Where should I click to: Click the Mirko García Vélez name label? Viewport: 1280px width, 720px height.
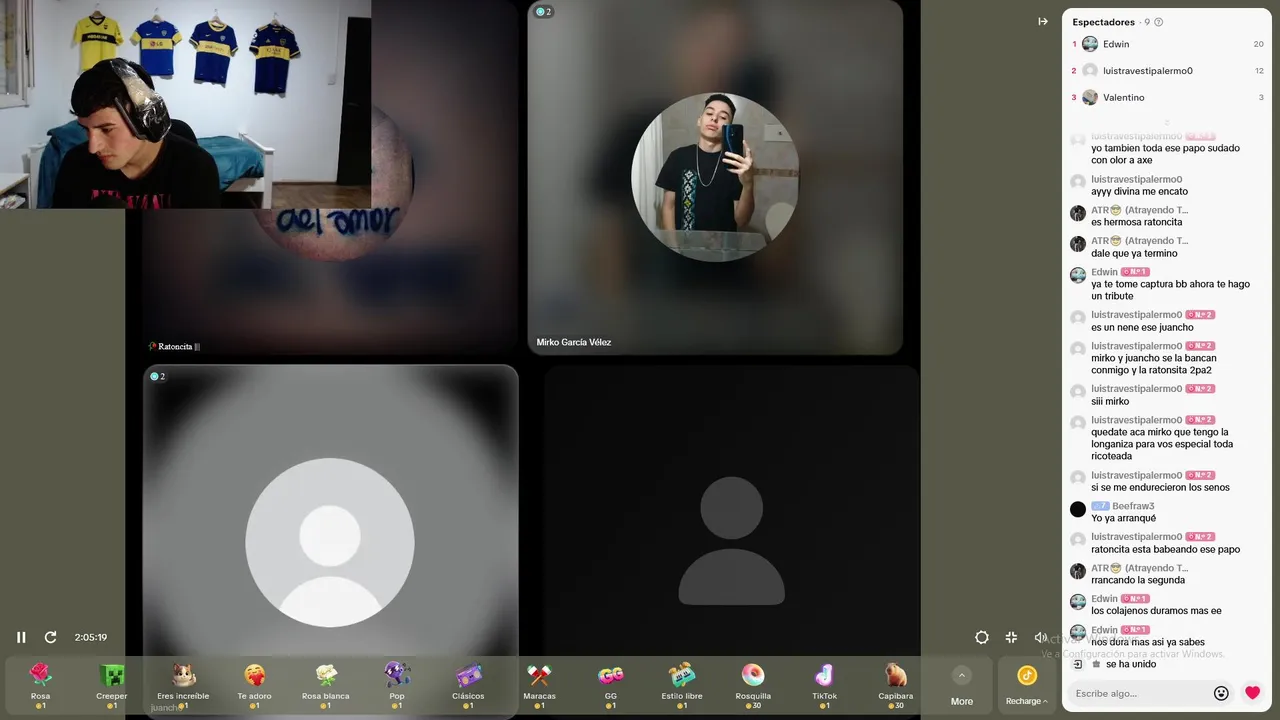point(573,342)
